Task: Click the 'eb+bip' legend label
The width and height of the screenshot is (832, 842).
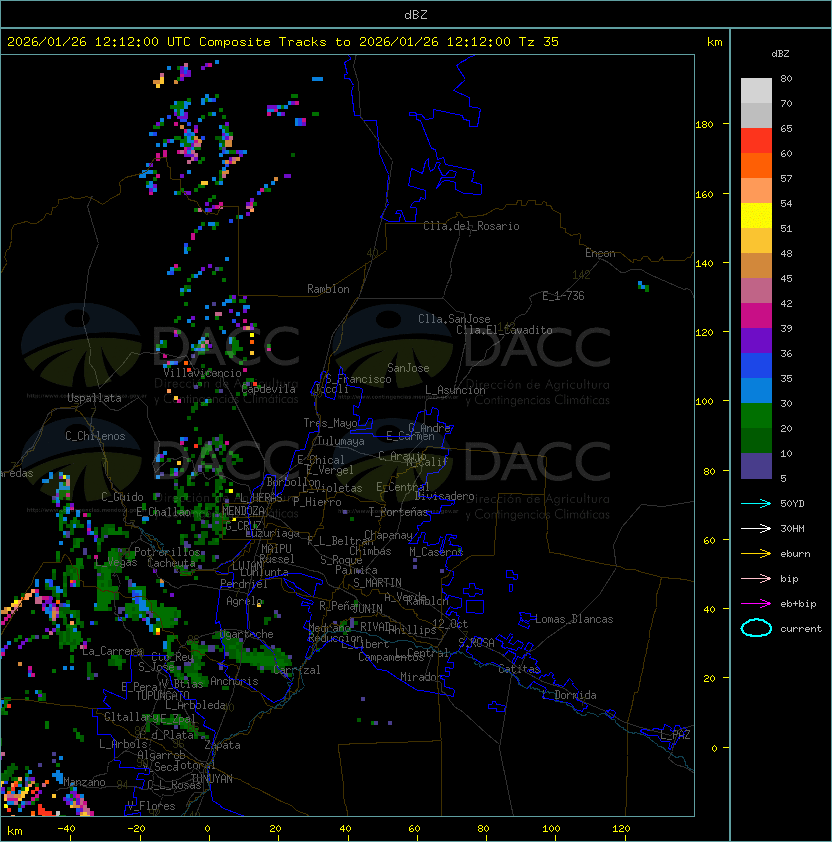Action: (x=798, y=604)
